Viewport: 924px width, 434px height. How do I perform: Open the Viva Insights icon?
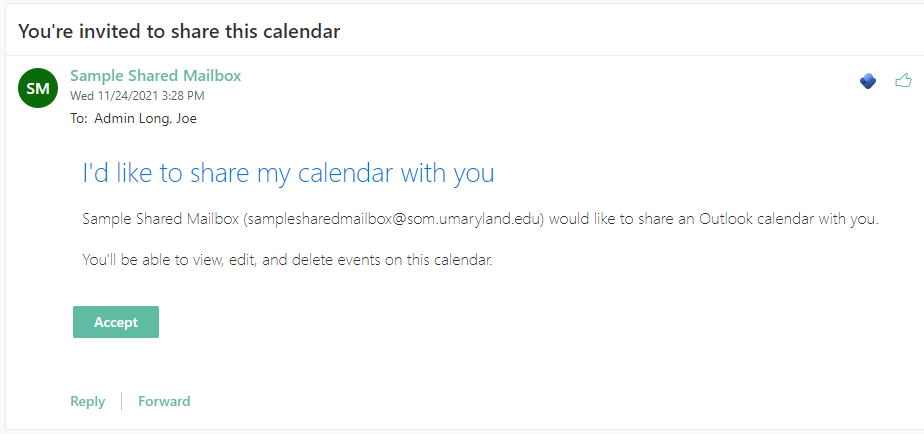[x=868, y=81]
